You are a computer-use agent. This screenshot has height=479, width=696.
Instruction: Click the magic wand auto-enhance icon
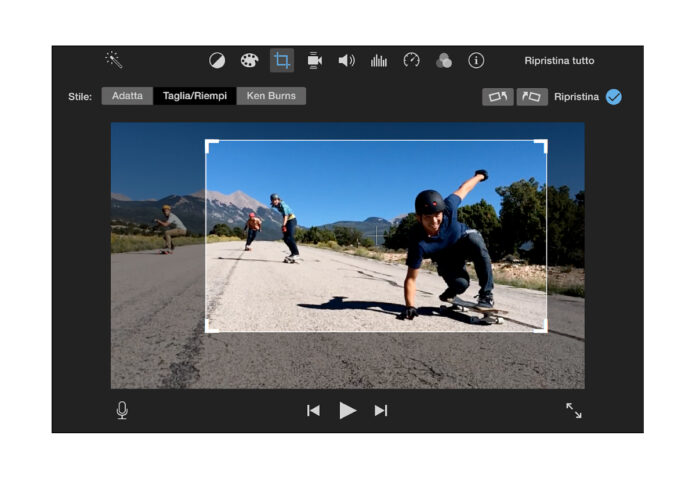tap(114, 60)
